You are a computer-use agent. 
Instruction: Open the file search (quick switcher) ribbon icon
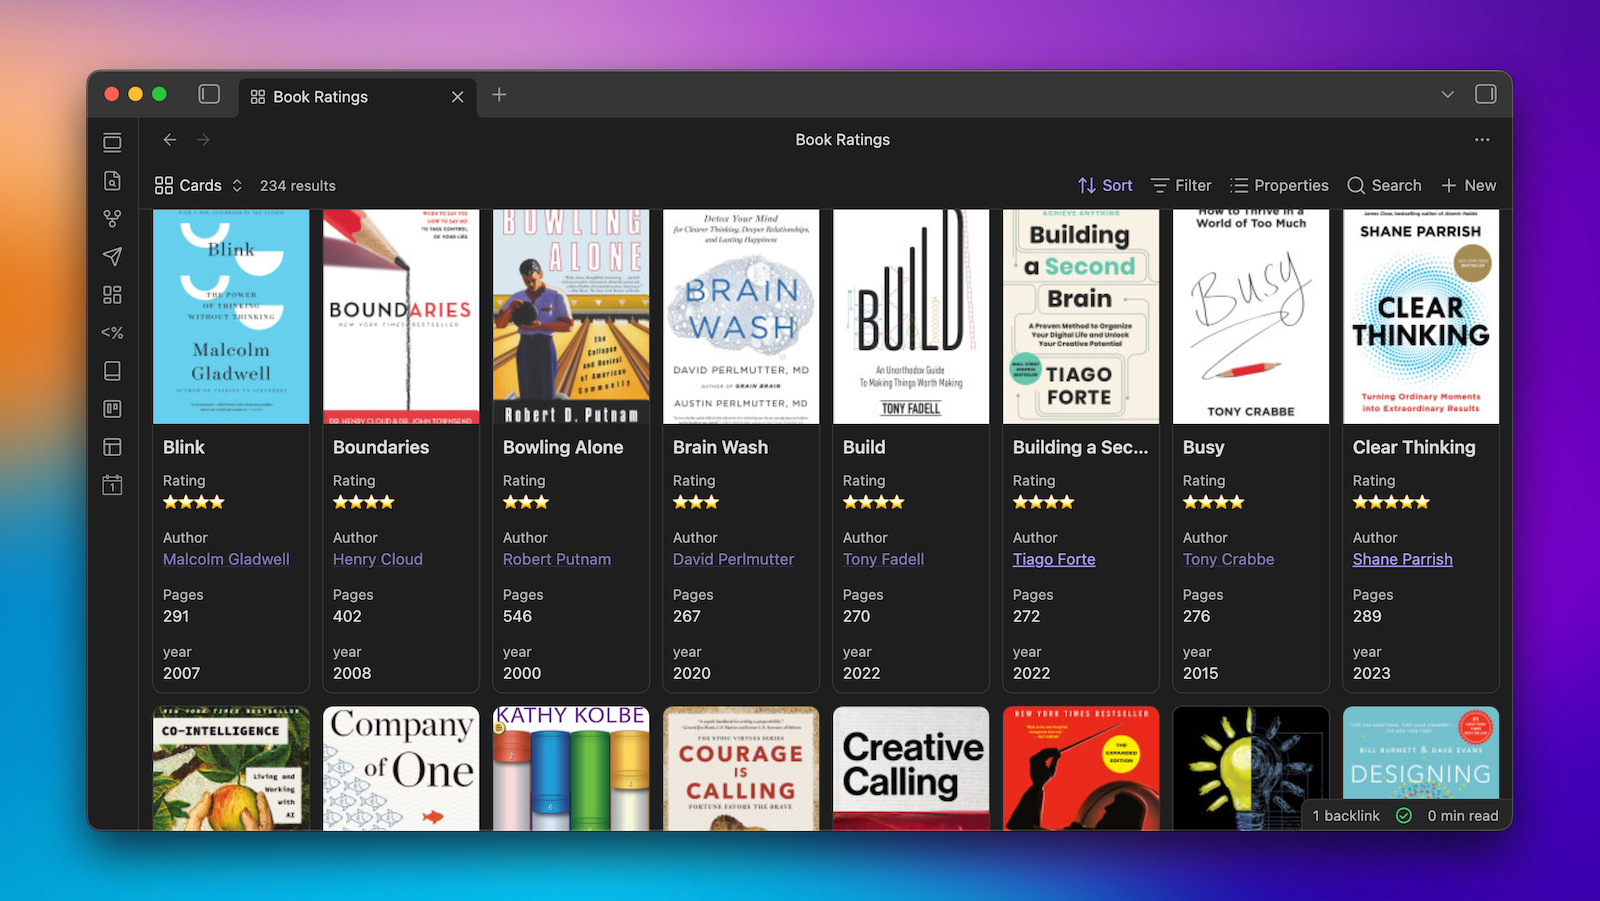click(112, 181)
